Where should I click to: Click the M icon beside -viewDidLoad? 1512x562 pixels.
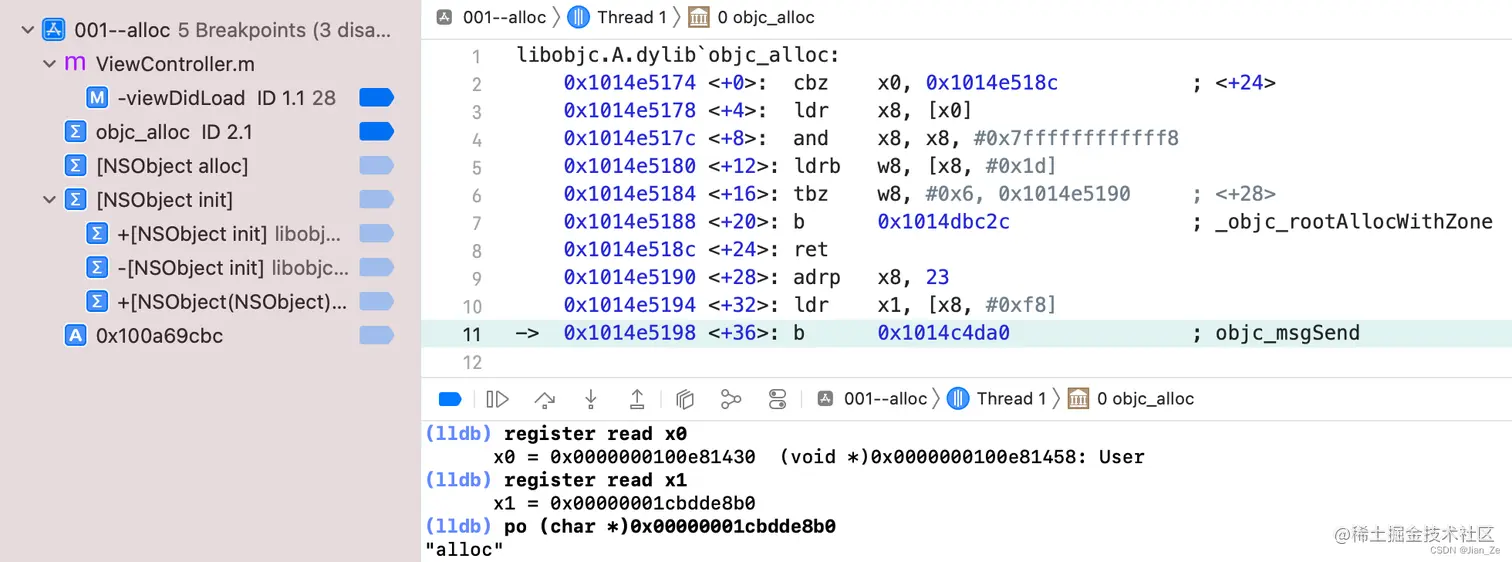(97, 98)
